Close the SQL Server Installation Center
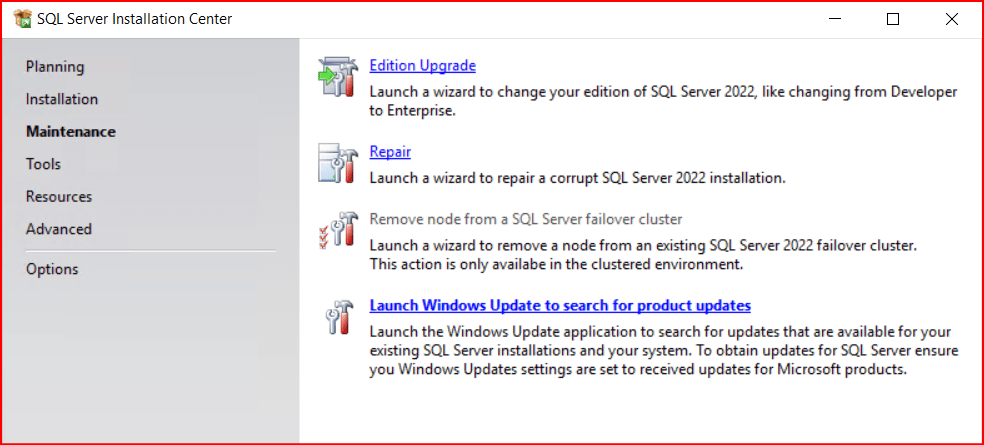The image size is (984, 445). point(951,19)
